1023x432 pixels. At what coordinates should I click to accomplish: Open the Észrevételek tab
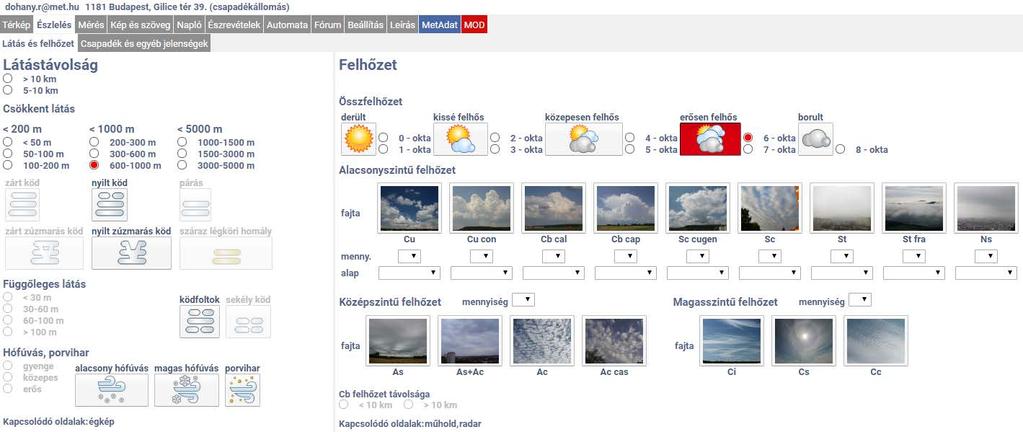[x=235, y=25]
